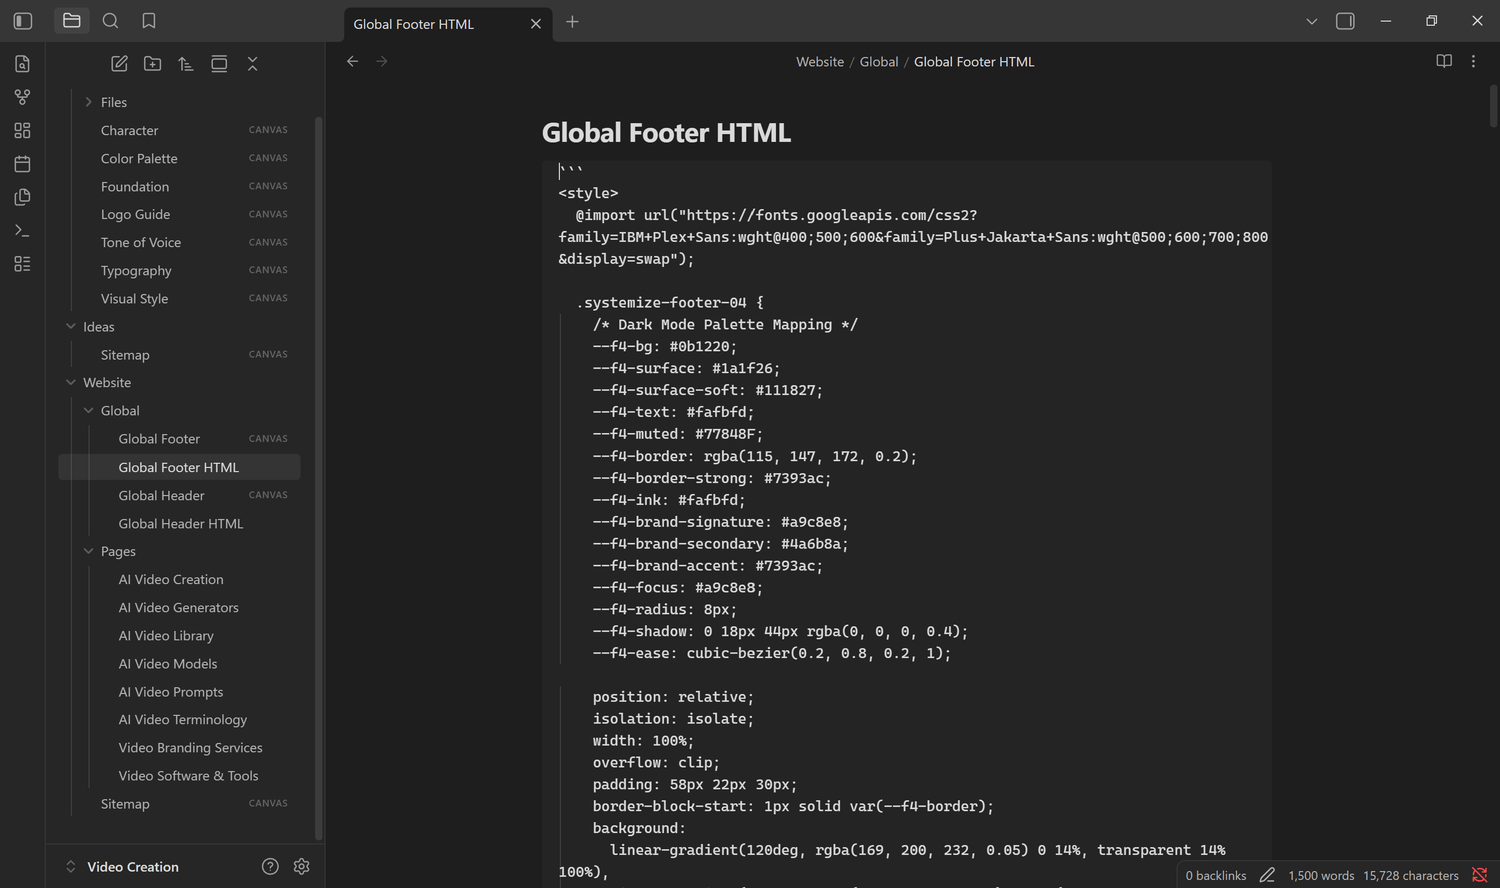Open a new tab with plus button

coord(572,21)
